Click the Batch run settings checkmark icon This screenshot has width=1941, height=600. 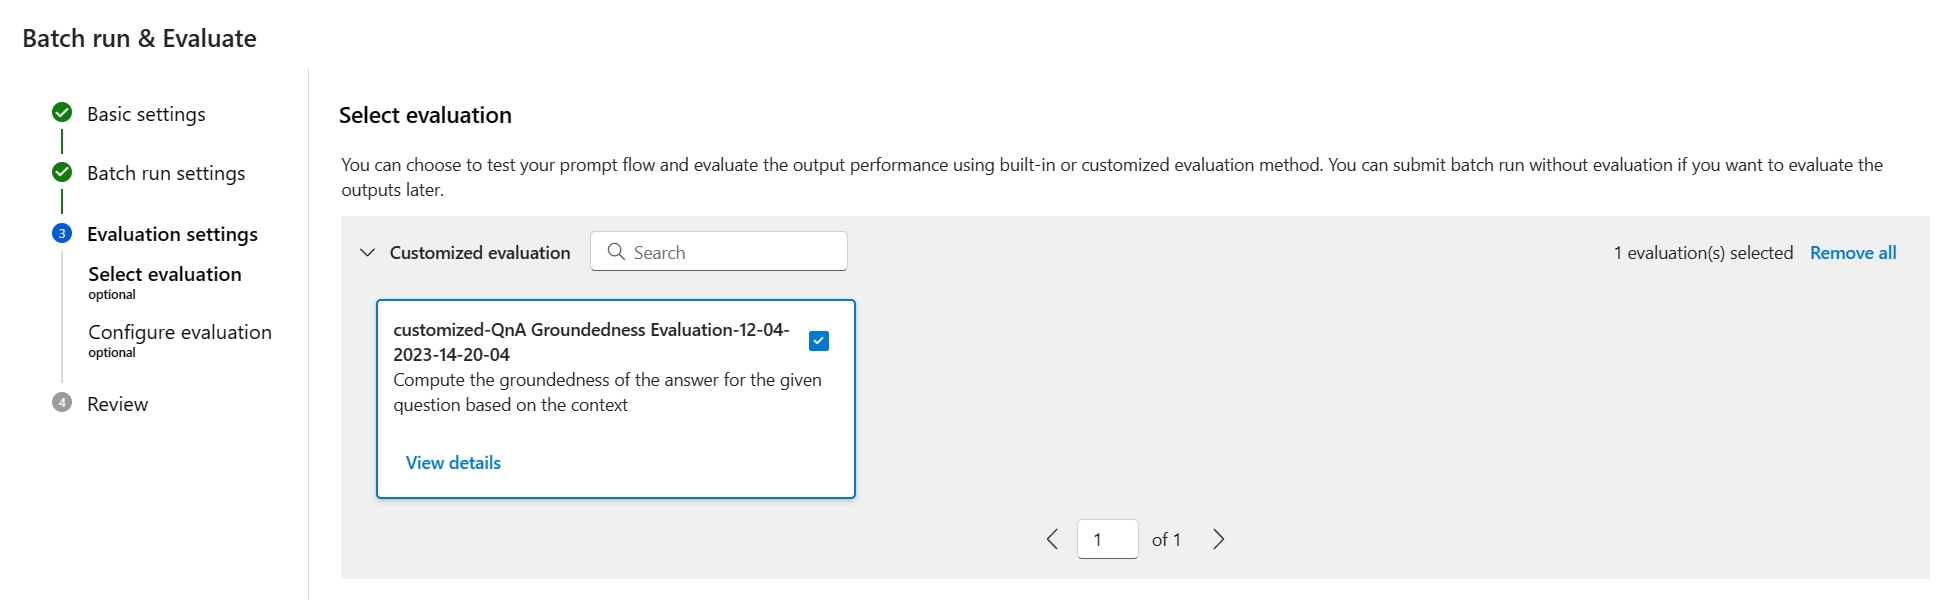click(62, 172)
